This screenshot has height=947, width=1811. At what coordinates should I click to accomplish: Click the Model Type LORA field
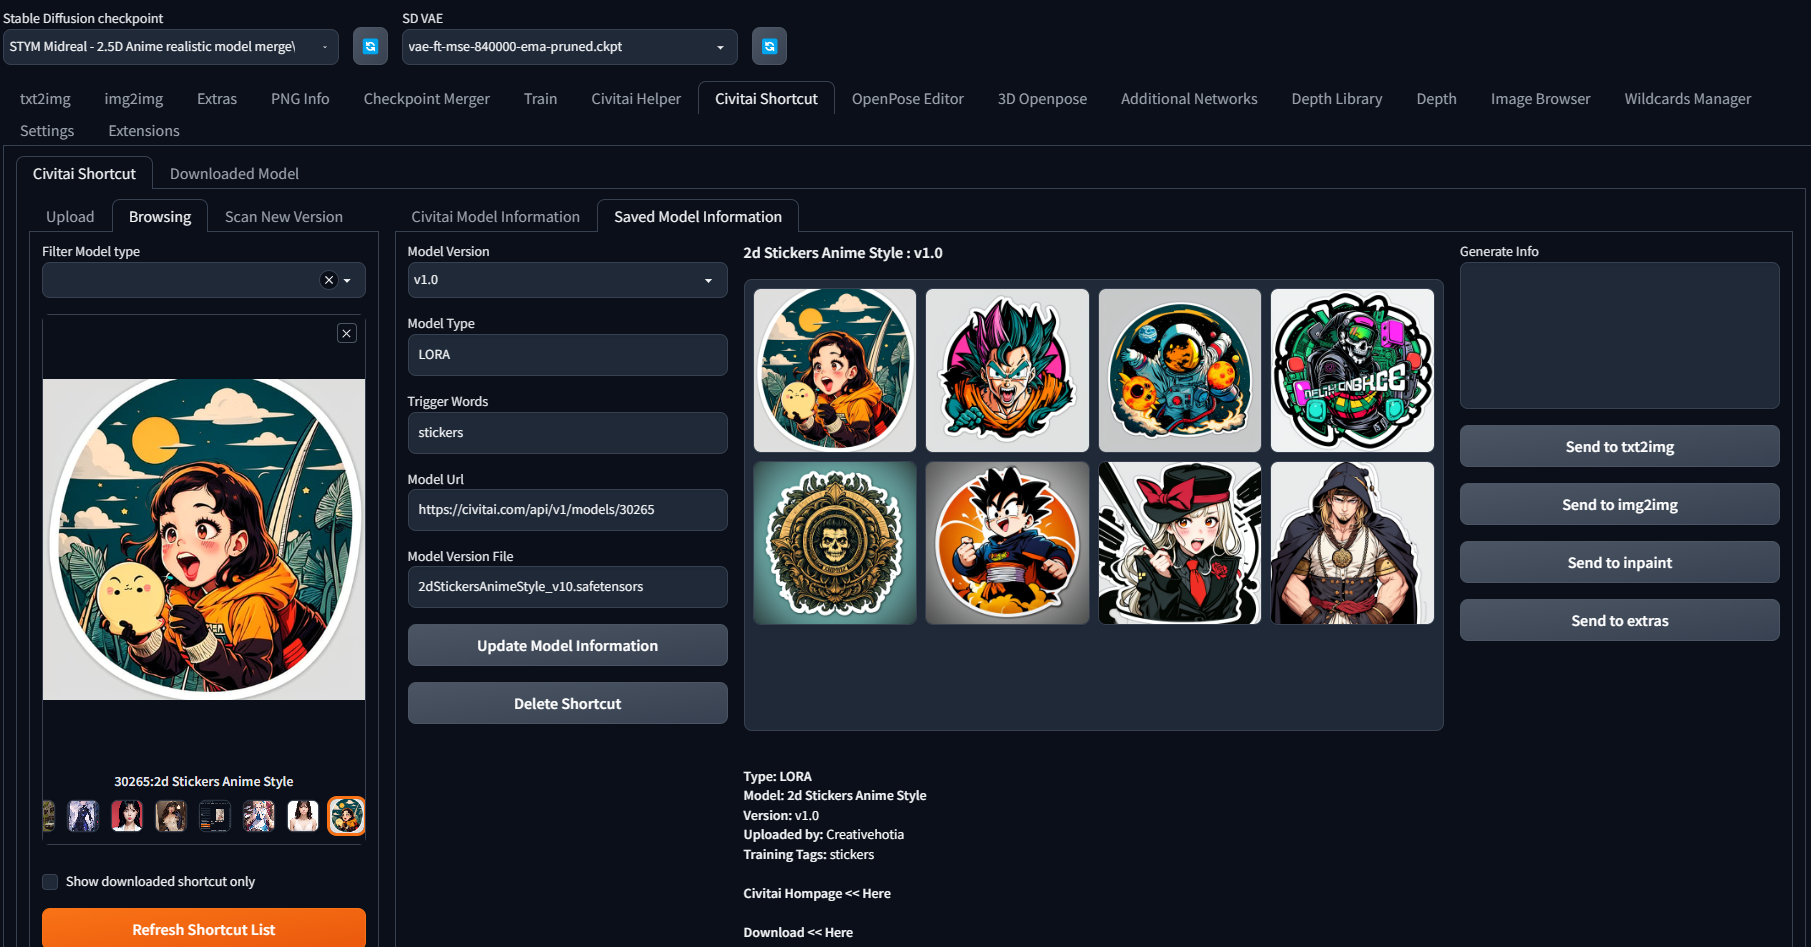(x=567, y=355)
